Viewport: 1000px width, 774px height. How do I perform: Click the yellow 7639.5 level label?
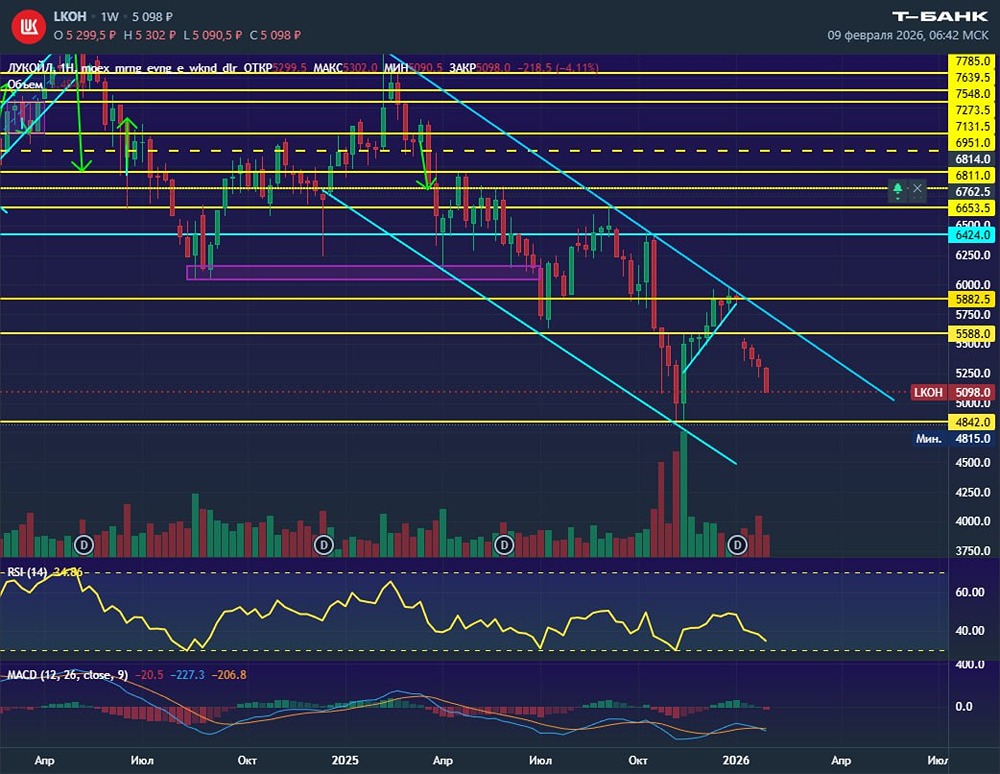(973, 77)
